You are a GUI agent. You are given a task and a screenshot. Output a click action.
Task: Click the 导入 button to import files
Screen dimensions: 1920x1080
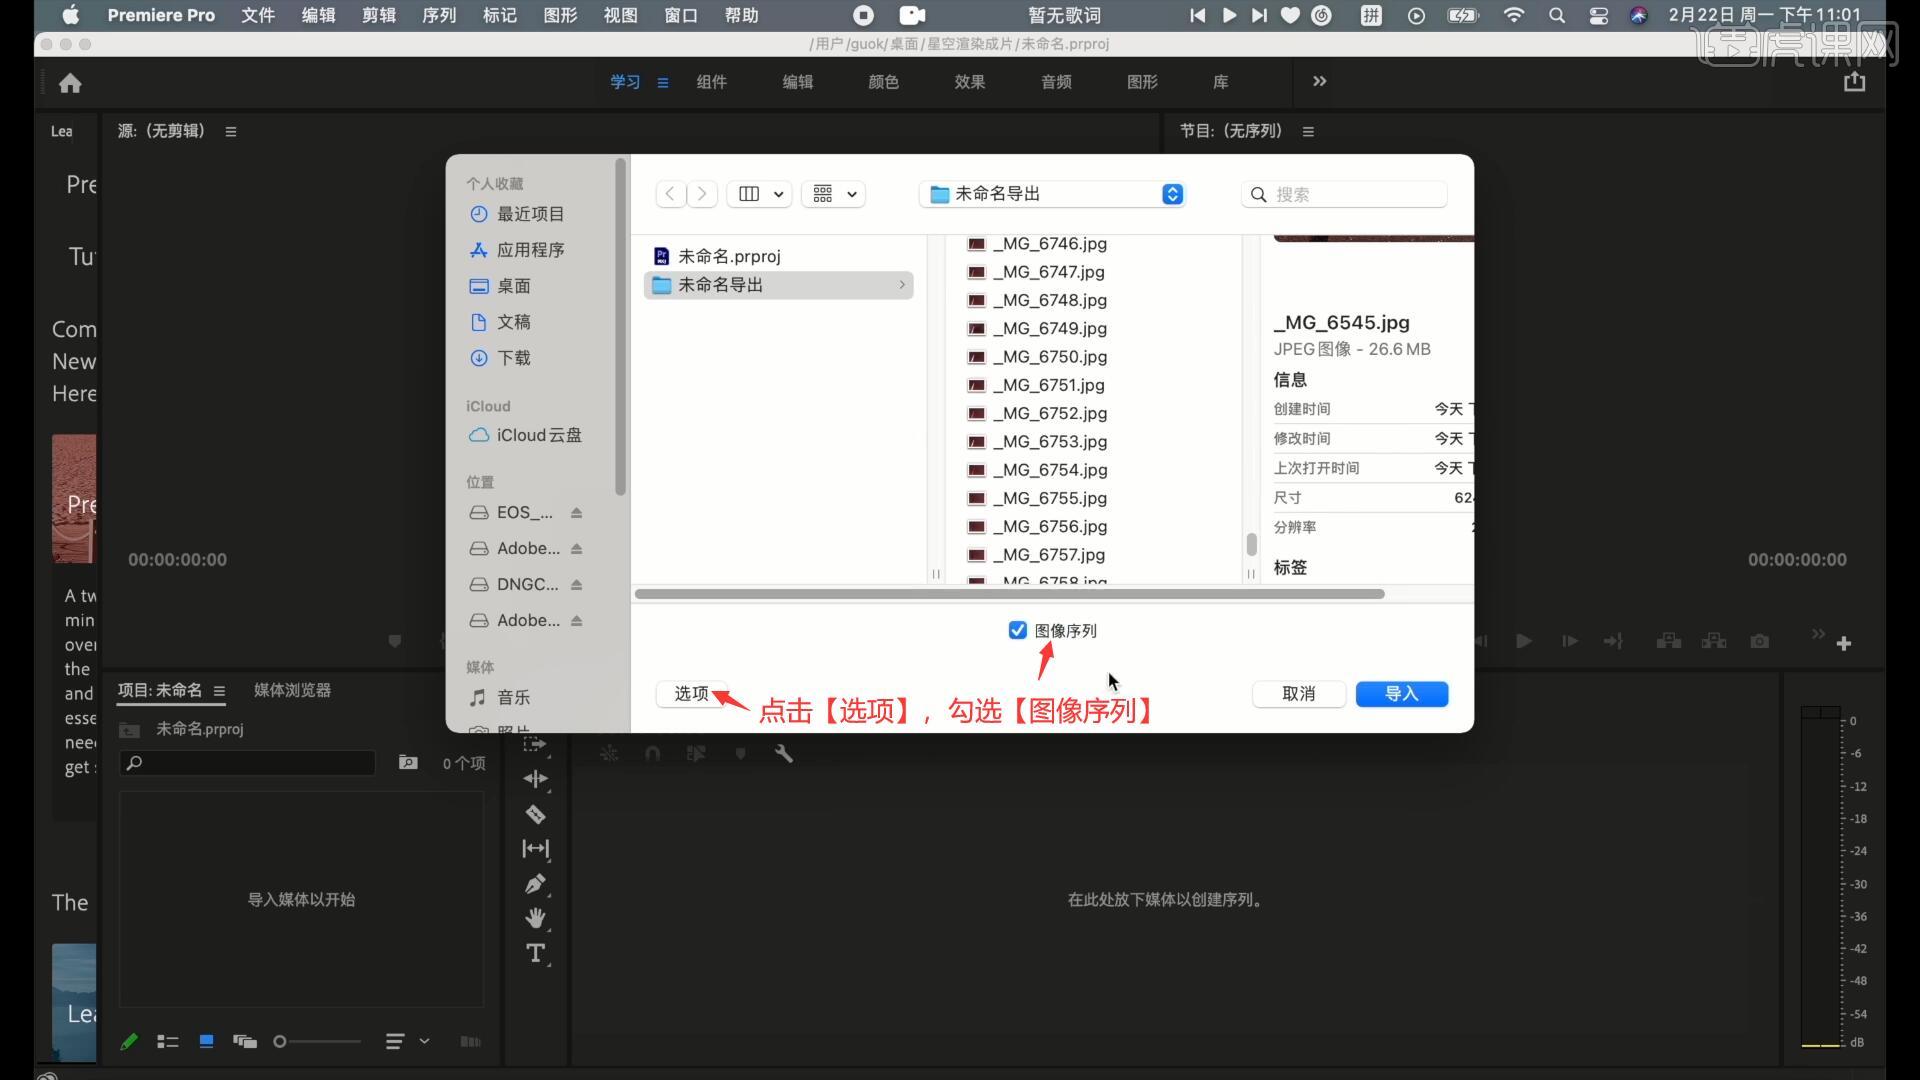tap(1401, 693)
